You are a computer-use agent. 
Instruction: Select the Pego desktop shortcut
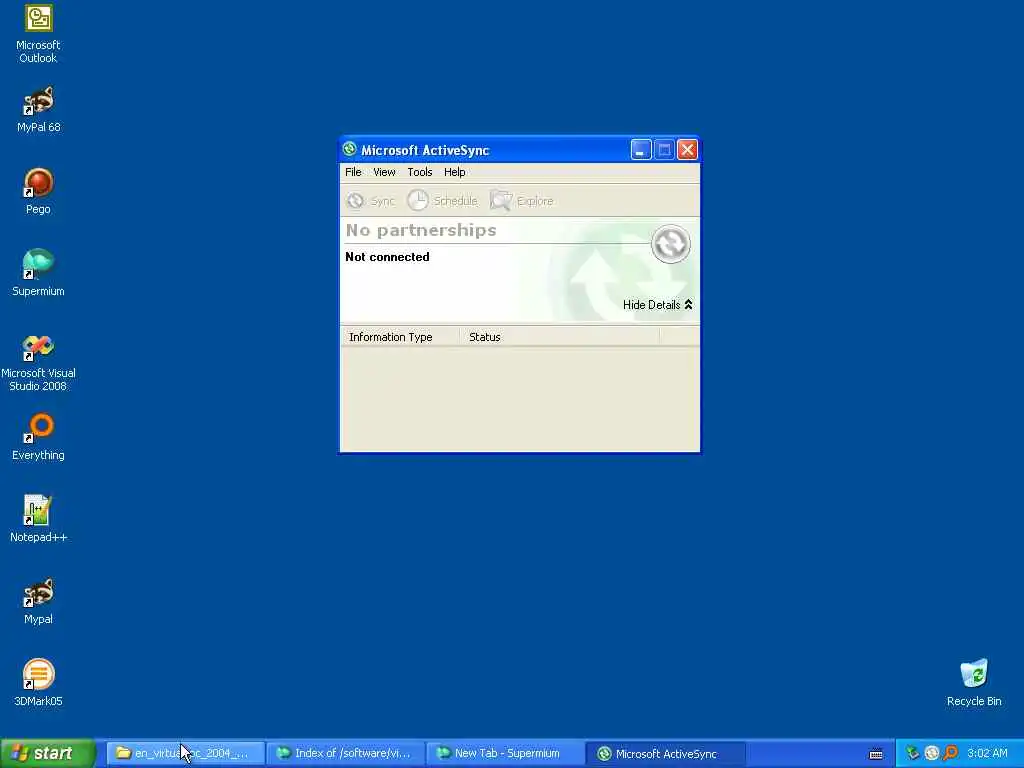39,191
